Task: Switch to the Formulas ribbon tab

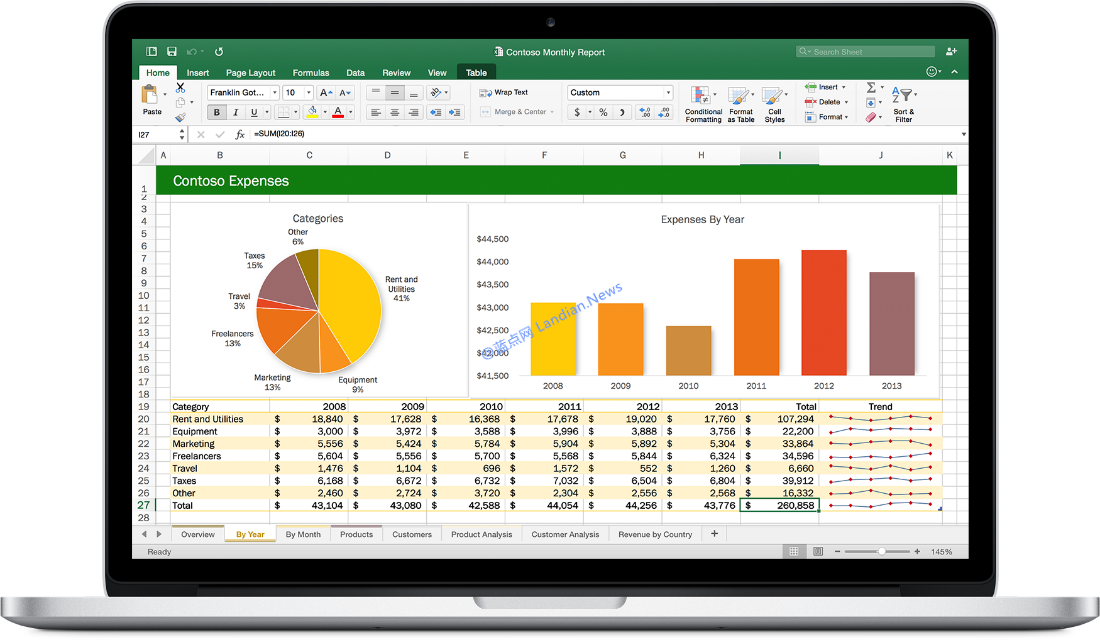Action: pyautogui.click(x=311, y=72)
